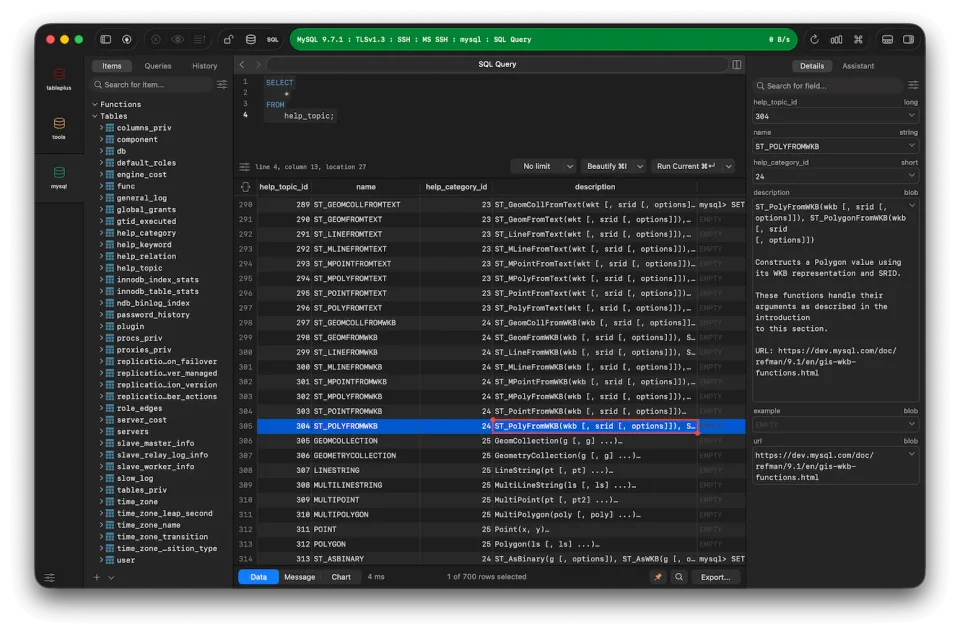The height and width of the screenshot is (634, 960).
Task: Click the item filter icon beside search
Action: tap(222, 84)
